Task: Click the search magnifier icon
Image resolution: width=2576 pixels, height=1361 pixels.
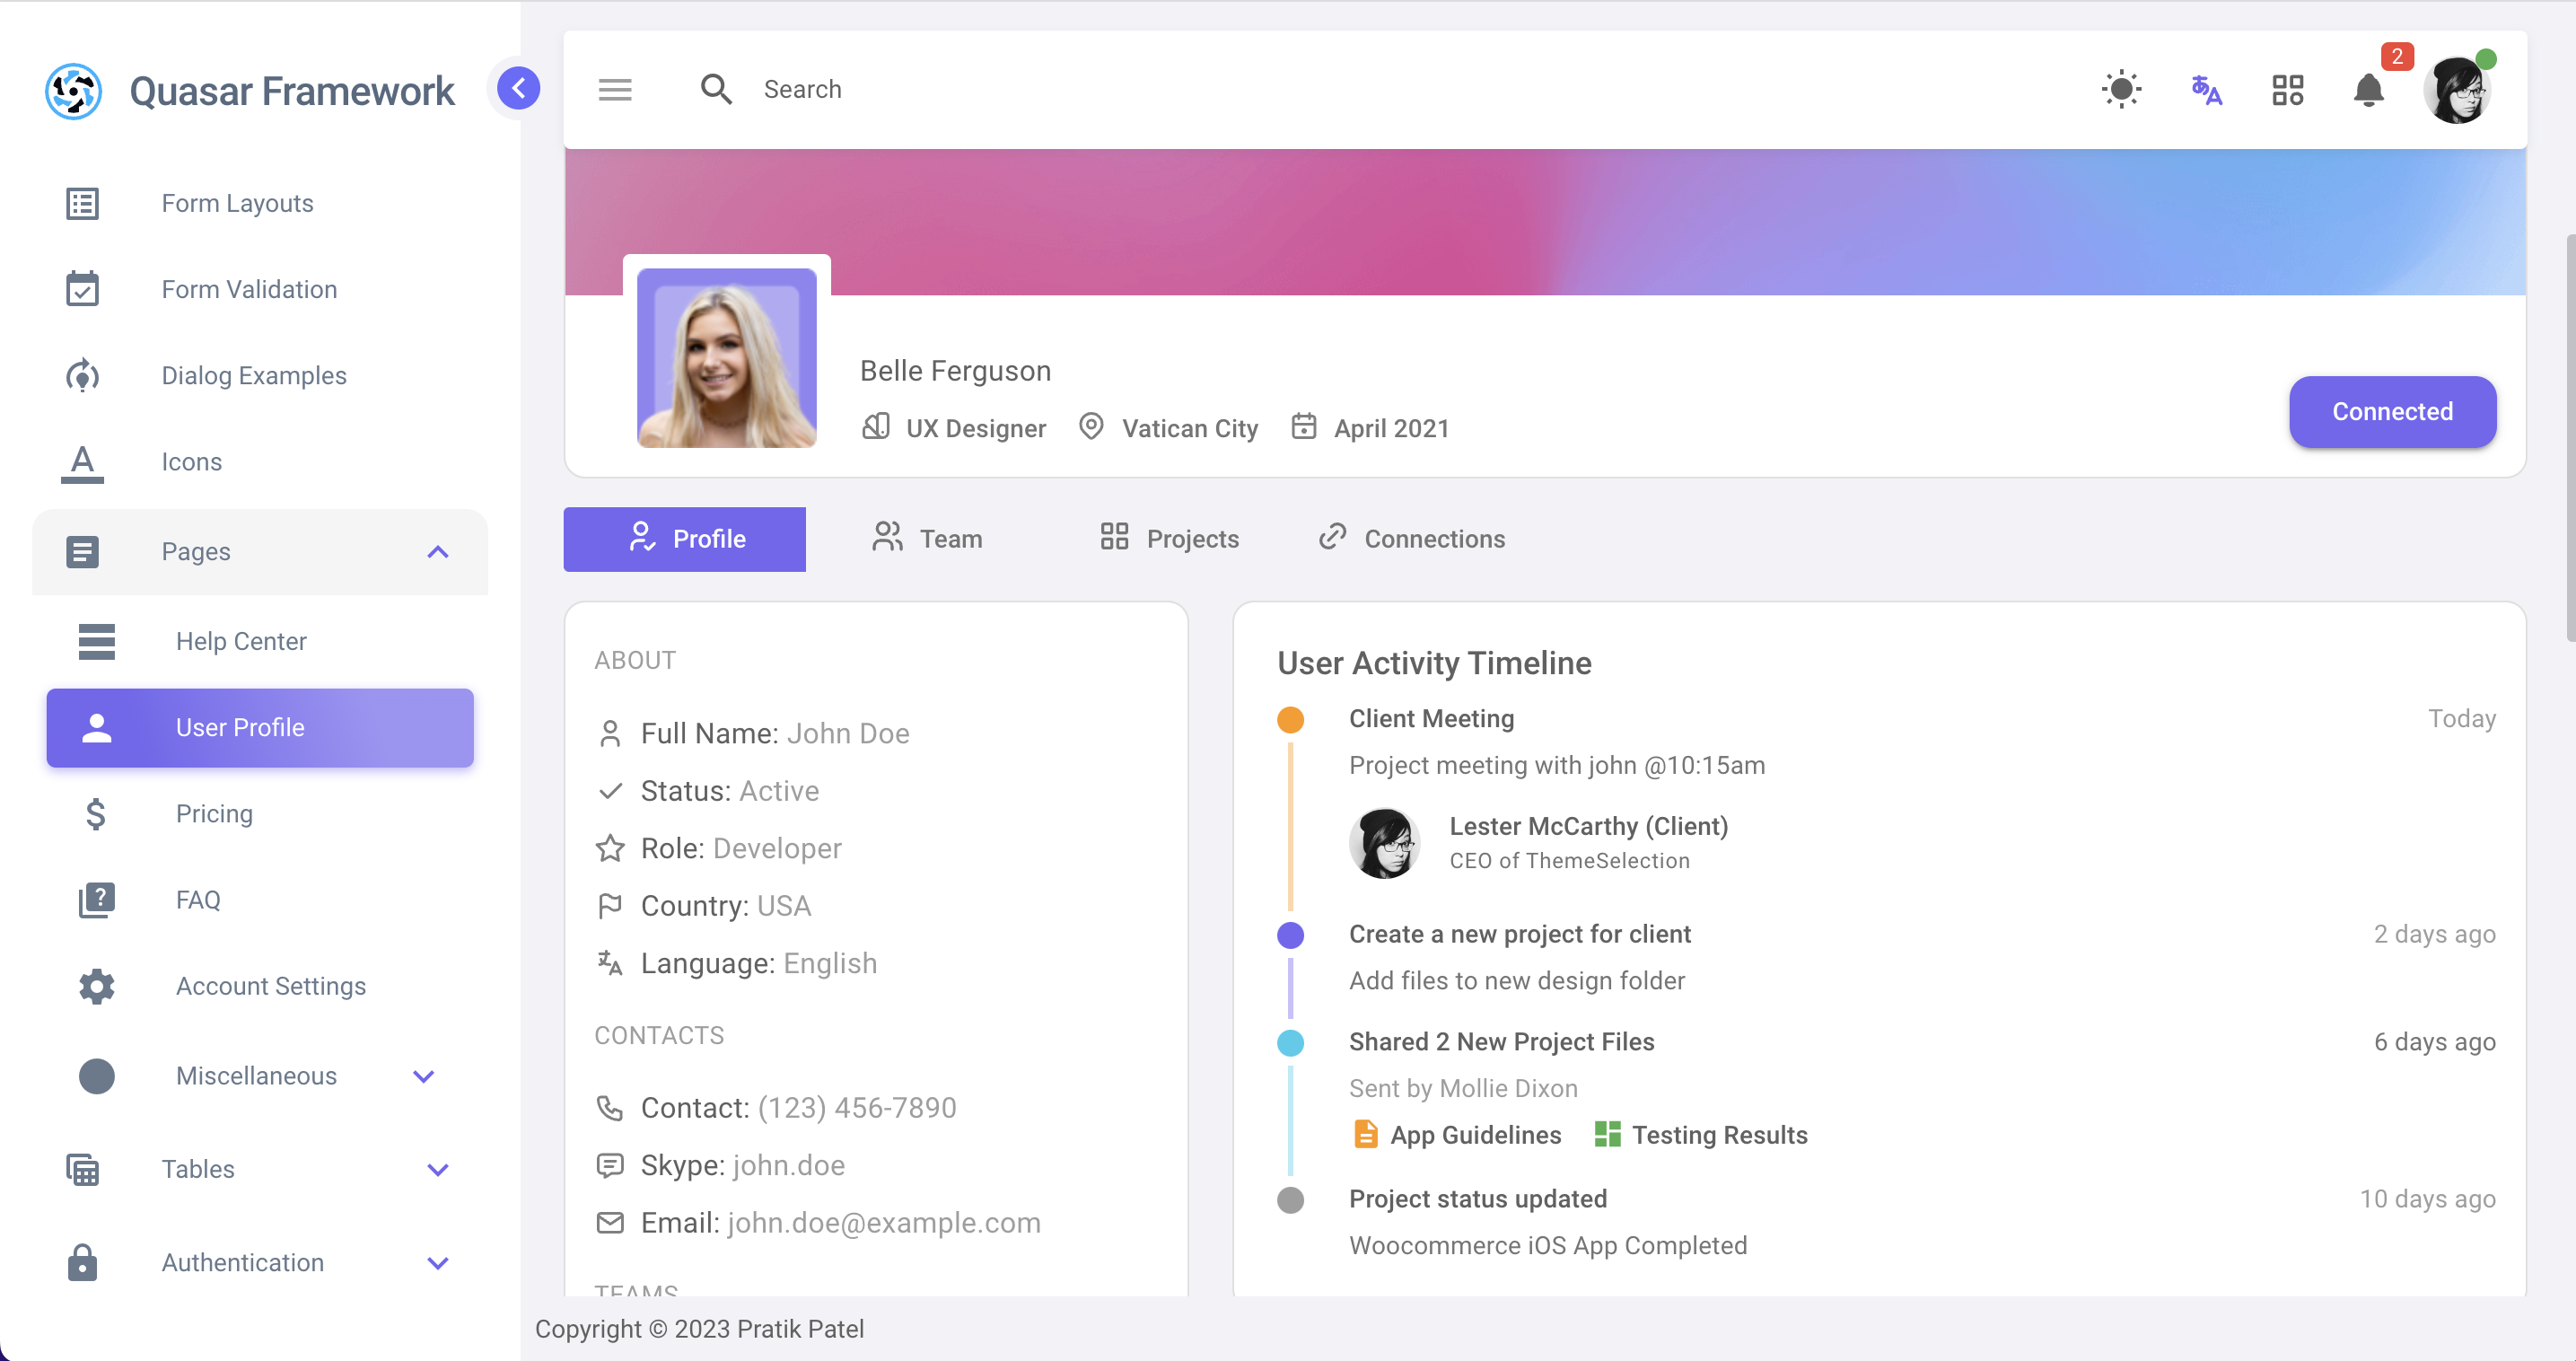Action: 716,89
